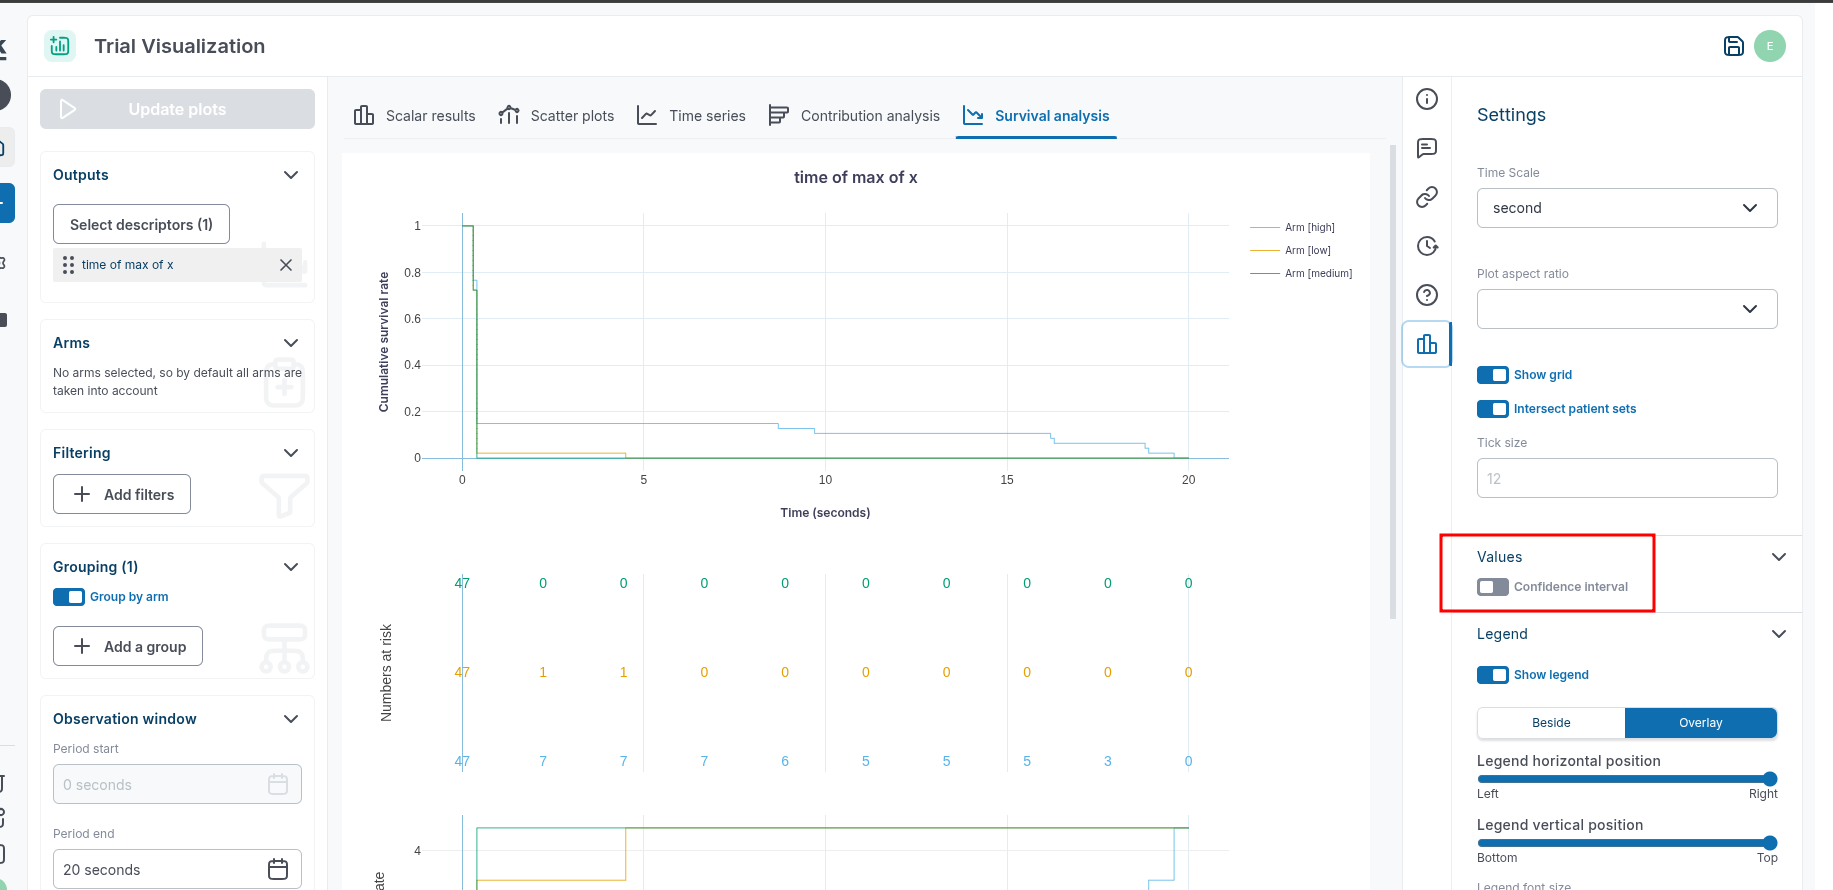This screenshot has width=1833, height=890.
Task: Open the user avatar E menu
Action: pos(1770,46)
